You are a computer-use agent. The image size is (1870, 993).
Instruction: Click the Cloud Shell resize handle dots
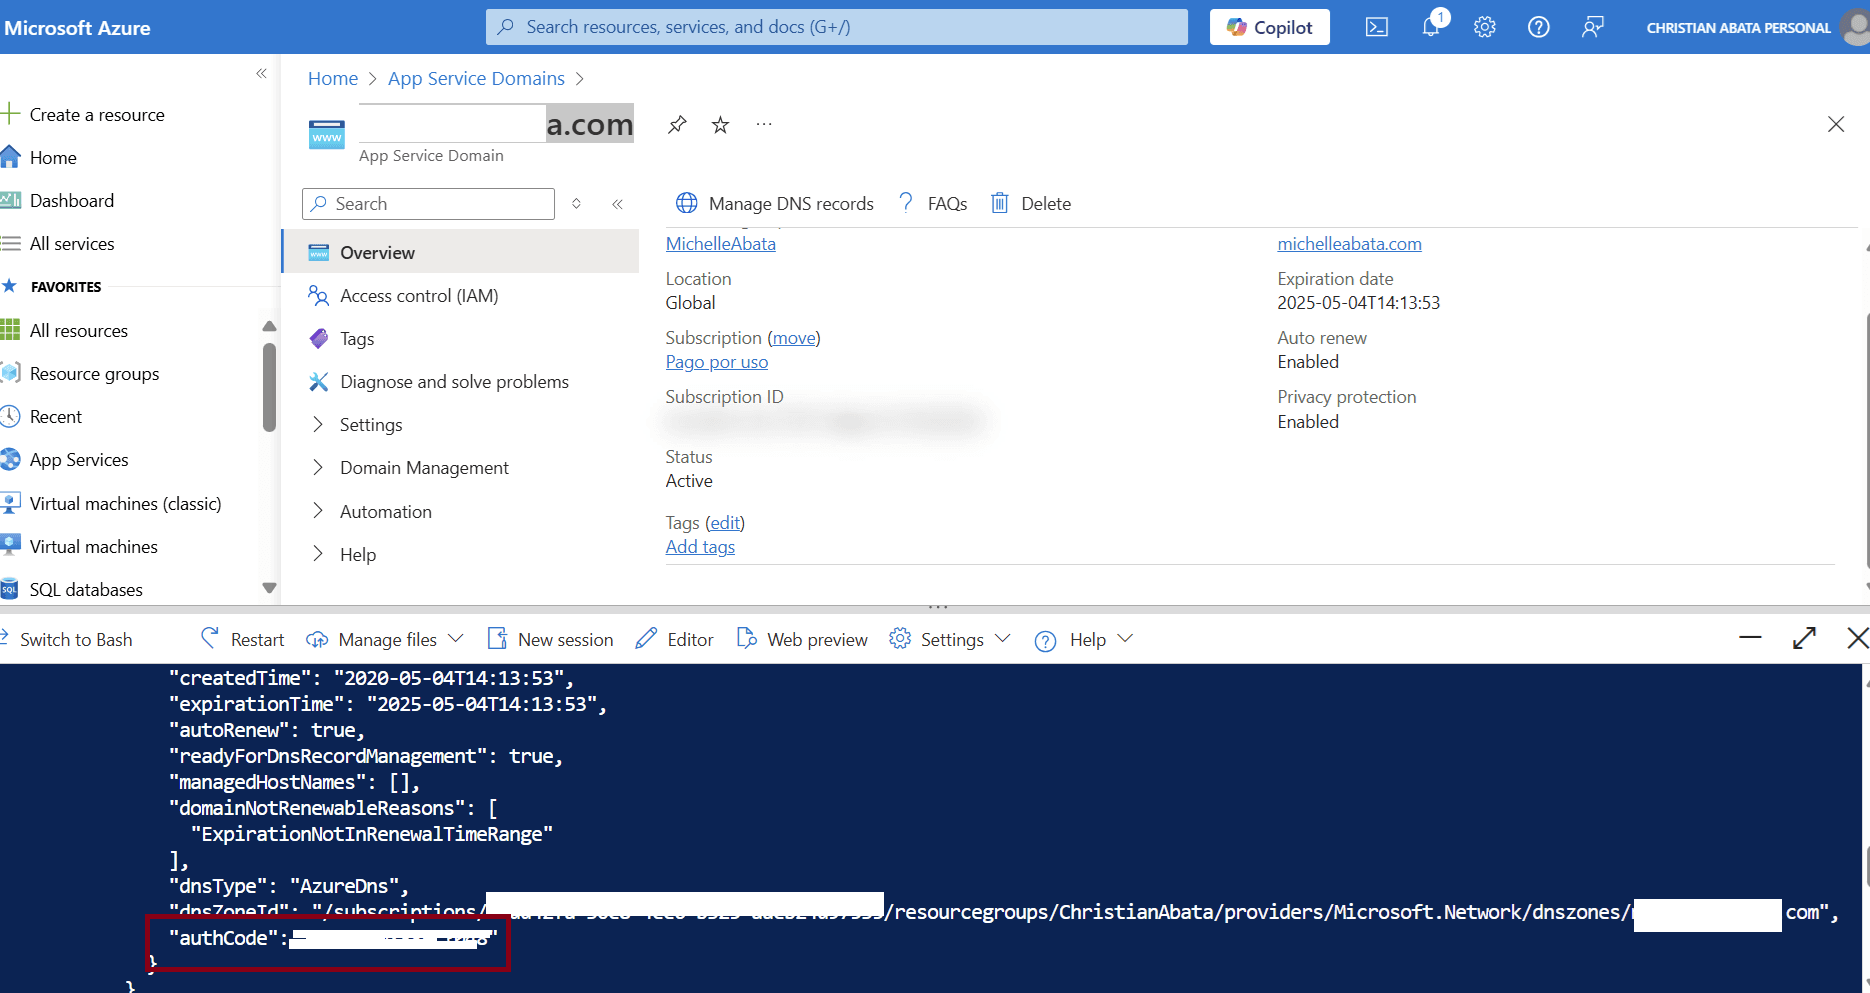(937, 607)
